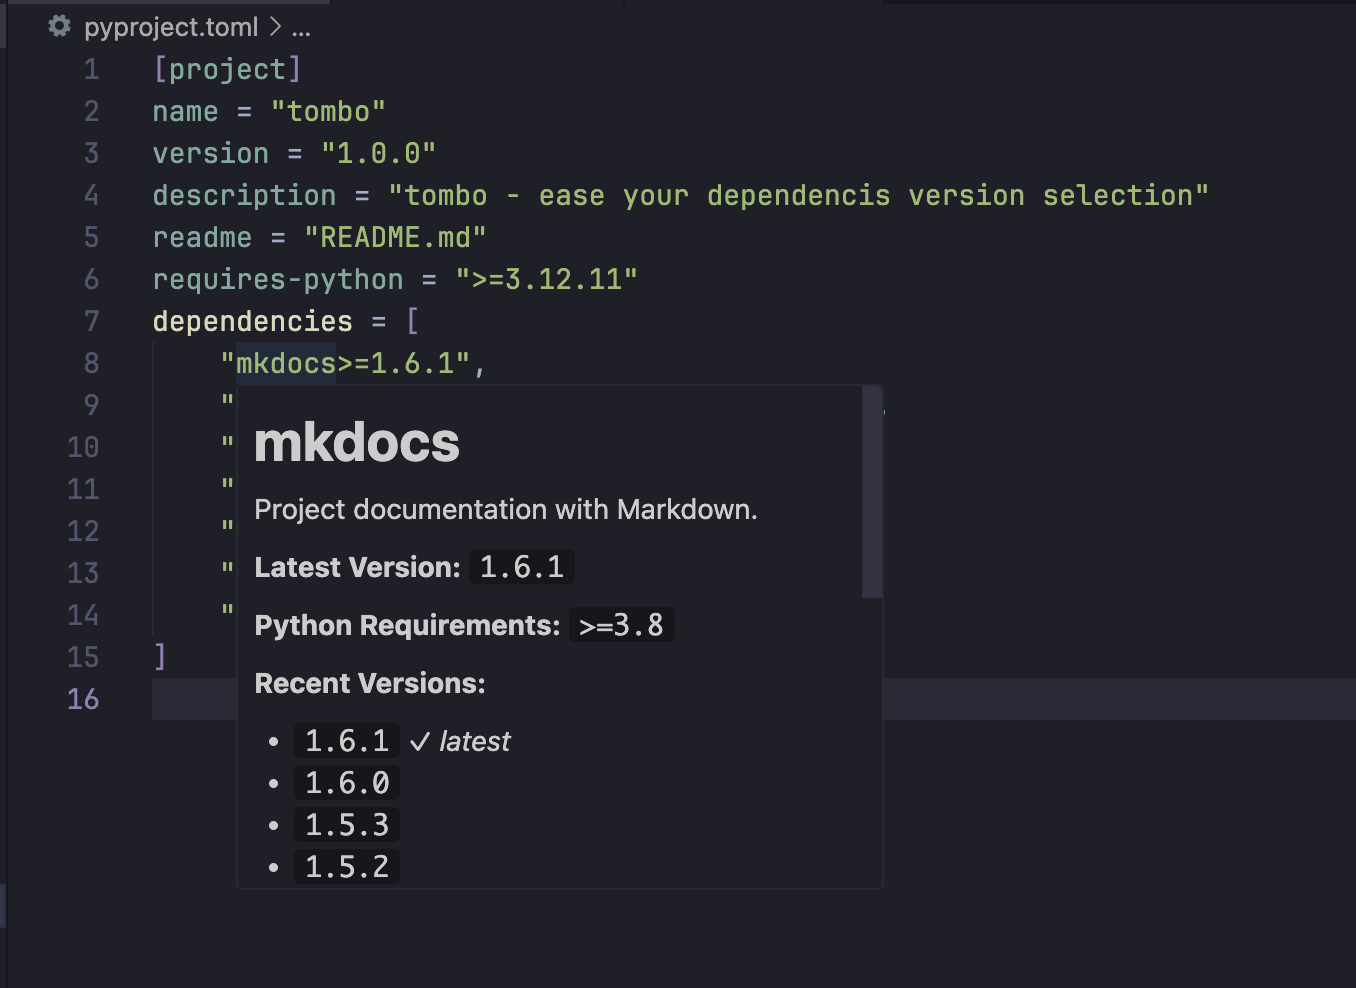Viewport: 1356px width, 988px height.
Task: Click line number 7 in gutter
Action: click(x=91, y=321)
